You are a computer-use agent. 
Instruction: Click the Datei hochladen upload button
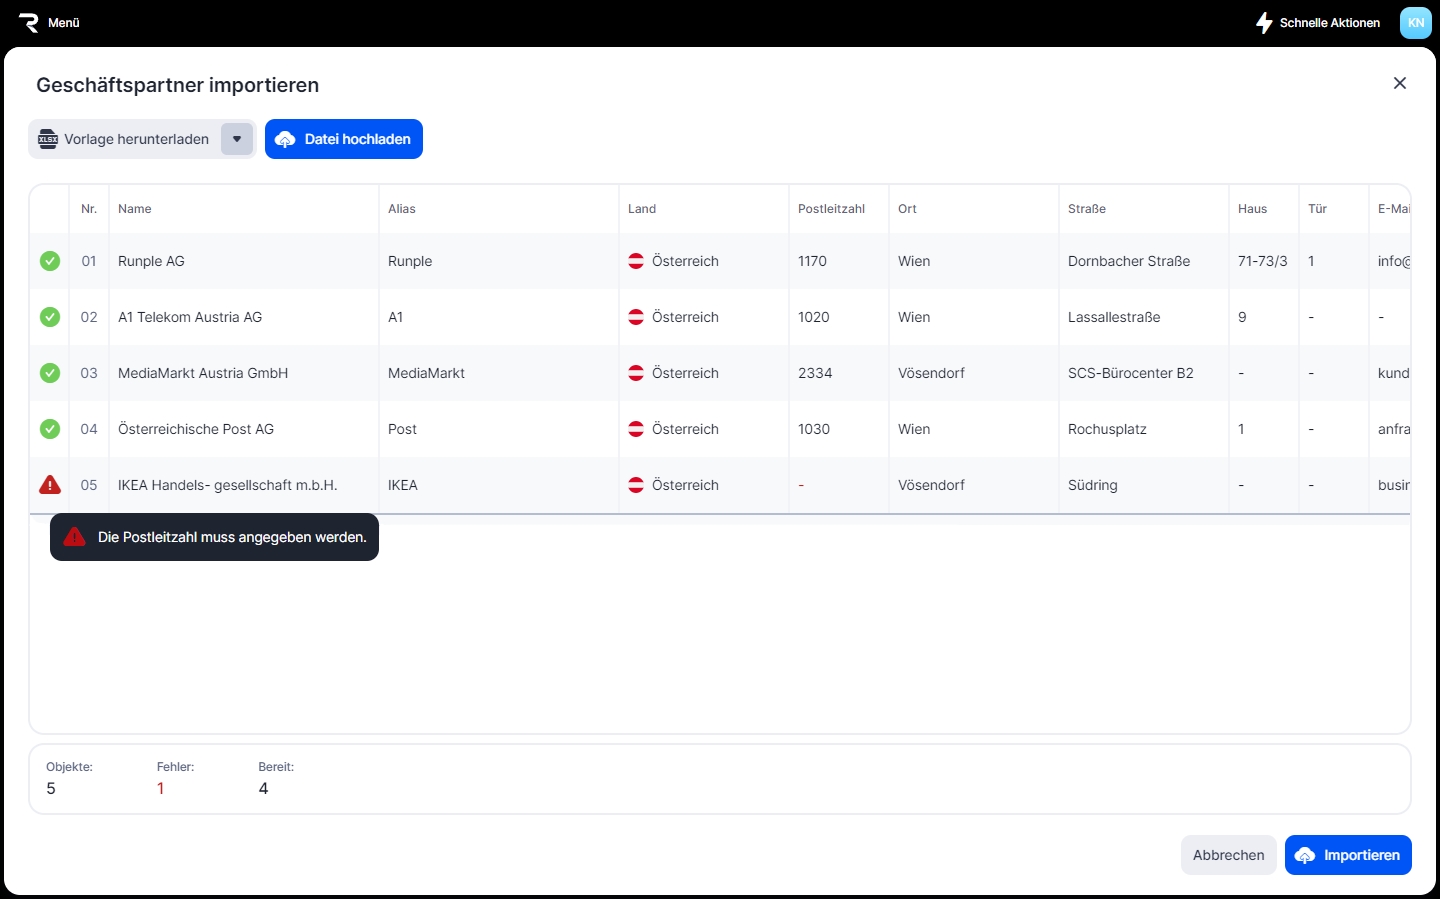click(x=344, y=139)
